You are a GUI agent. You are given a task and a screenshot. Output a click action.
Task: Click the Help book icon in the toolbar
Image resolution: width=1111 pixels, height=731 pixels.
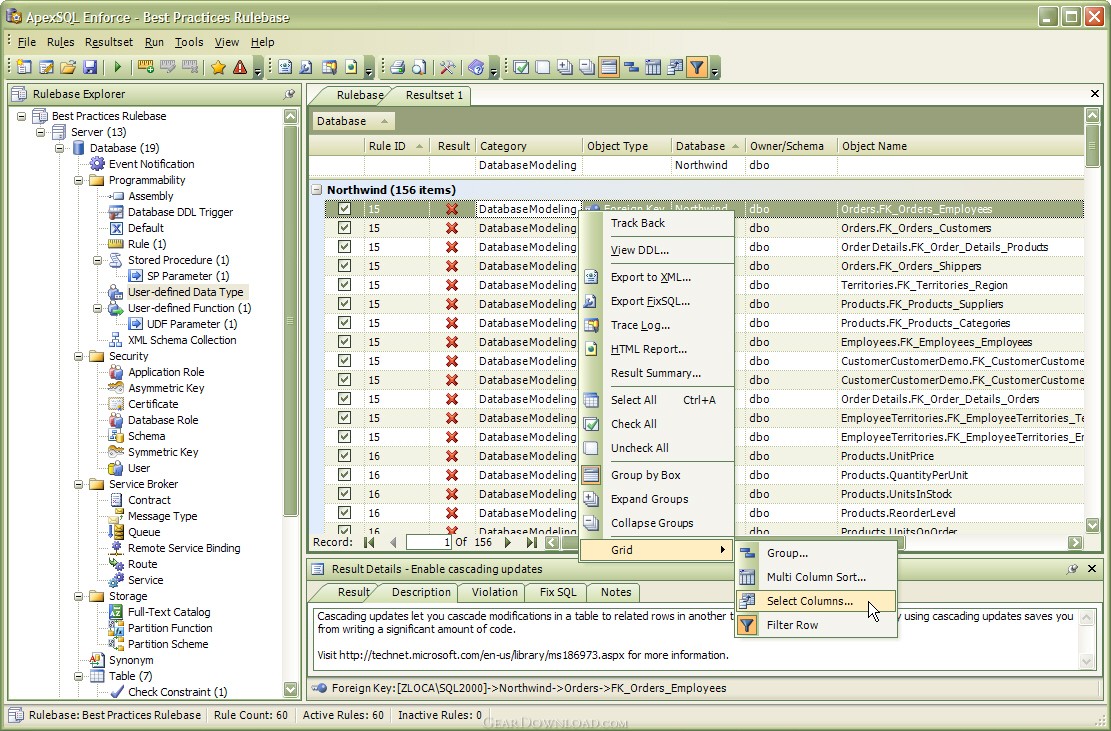476,67
